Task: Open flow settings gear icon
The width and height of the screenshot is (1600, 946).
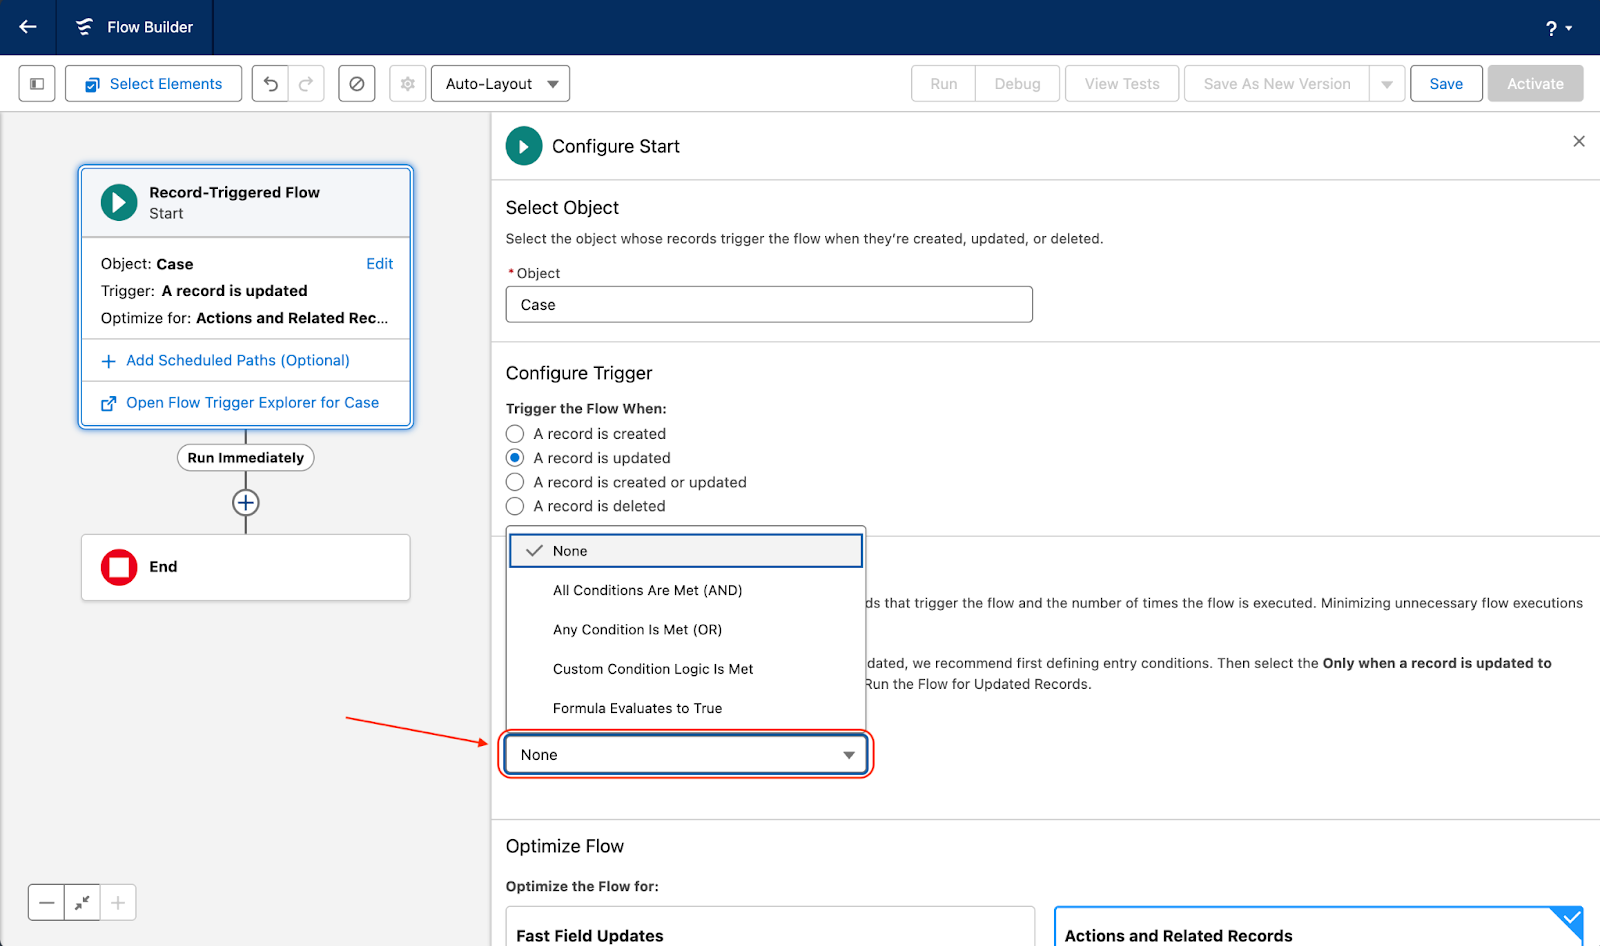Action: pos(408,84)
